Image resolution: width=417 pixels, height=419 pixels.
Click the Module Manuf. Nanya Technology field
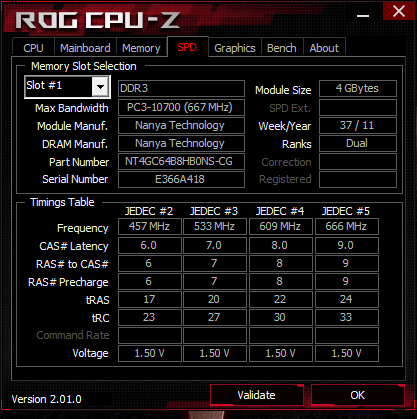(181, 125)
